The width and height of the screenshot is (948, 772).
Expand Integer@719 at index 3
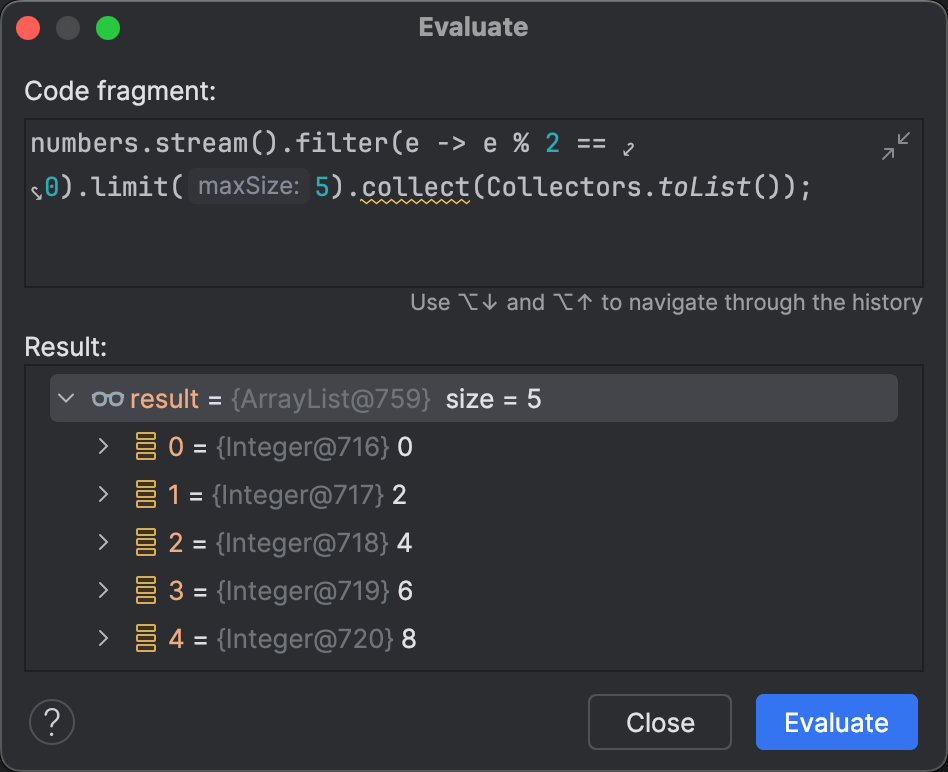(103, 590)
